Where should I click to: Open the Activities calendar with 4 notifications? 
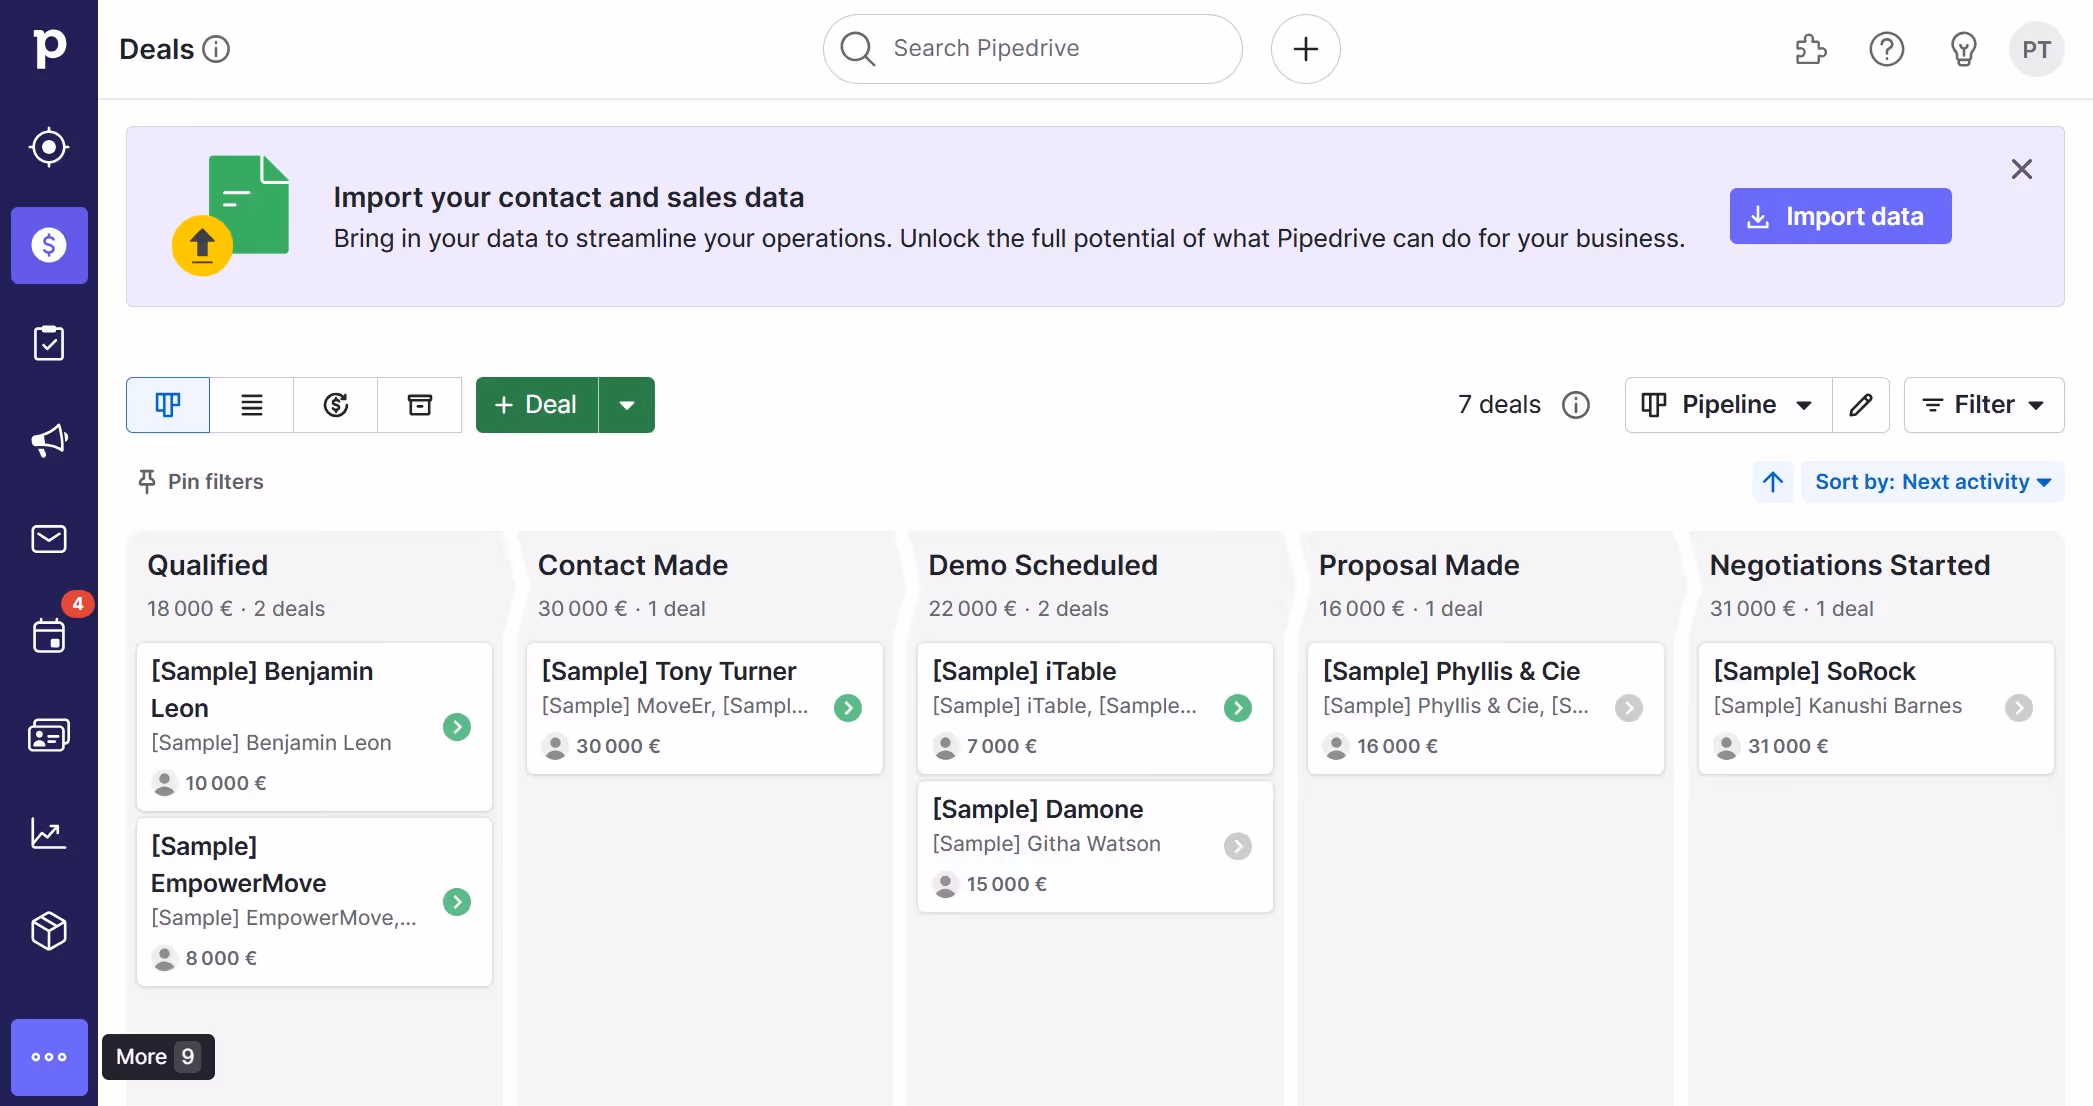point(49,637)
